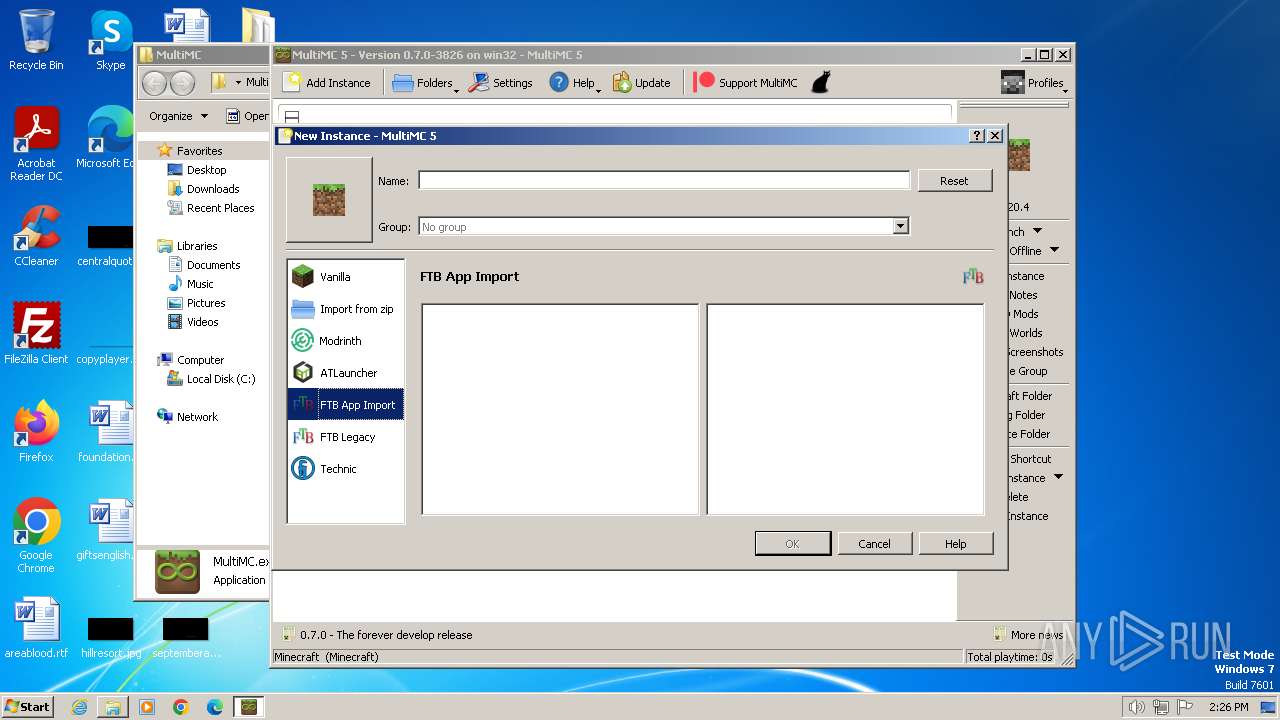This screenshot has height=720, width=1280.
Task: Click Internet Explorer taskbar icon
Action: [79, 707]
